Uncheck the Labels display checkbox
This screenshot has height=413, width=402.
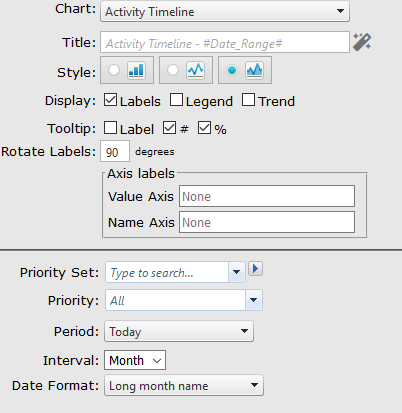(110, 100)
